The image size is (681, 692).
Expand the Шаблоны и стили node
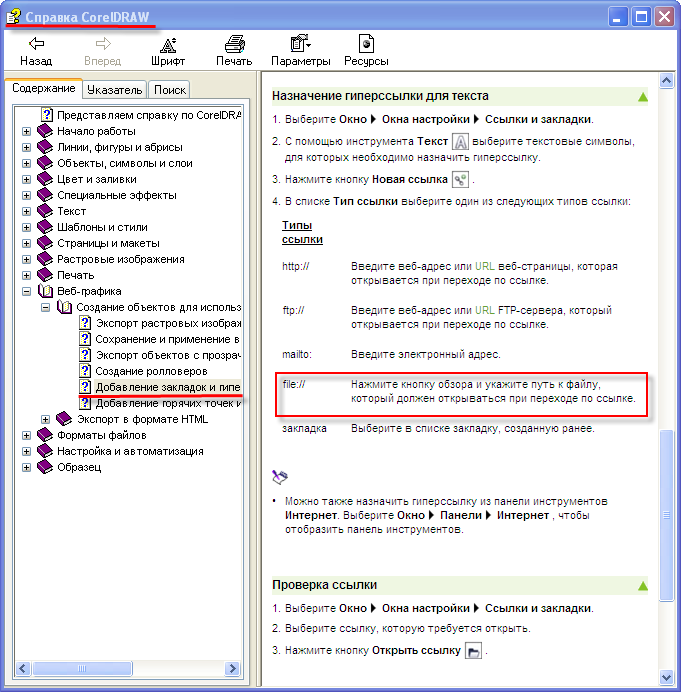point(26,227)
